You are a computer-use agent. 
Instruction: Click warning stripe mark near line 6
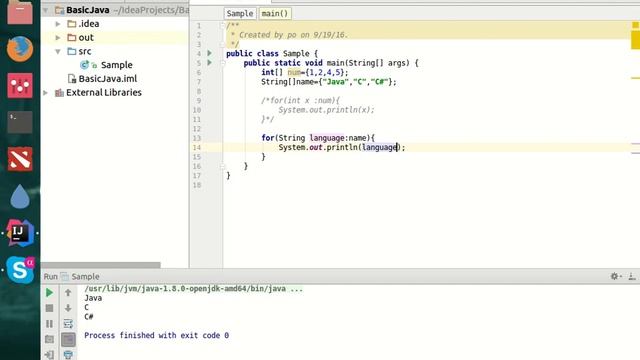636,78
